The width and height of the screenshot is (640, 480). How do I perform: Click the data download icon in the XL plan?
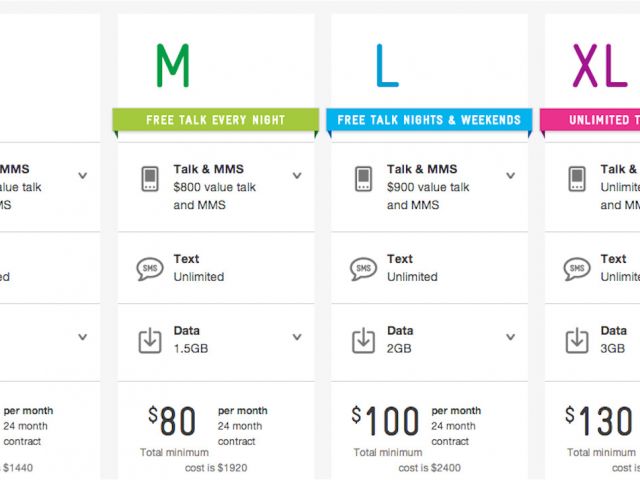click(576, 340)
